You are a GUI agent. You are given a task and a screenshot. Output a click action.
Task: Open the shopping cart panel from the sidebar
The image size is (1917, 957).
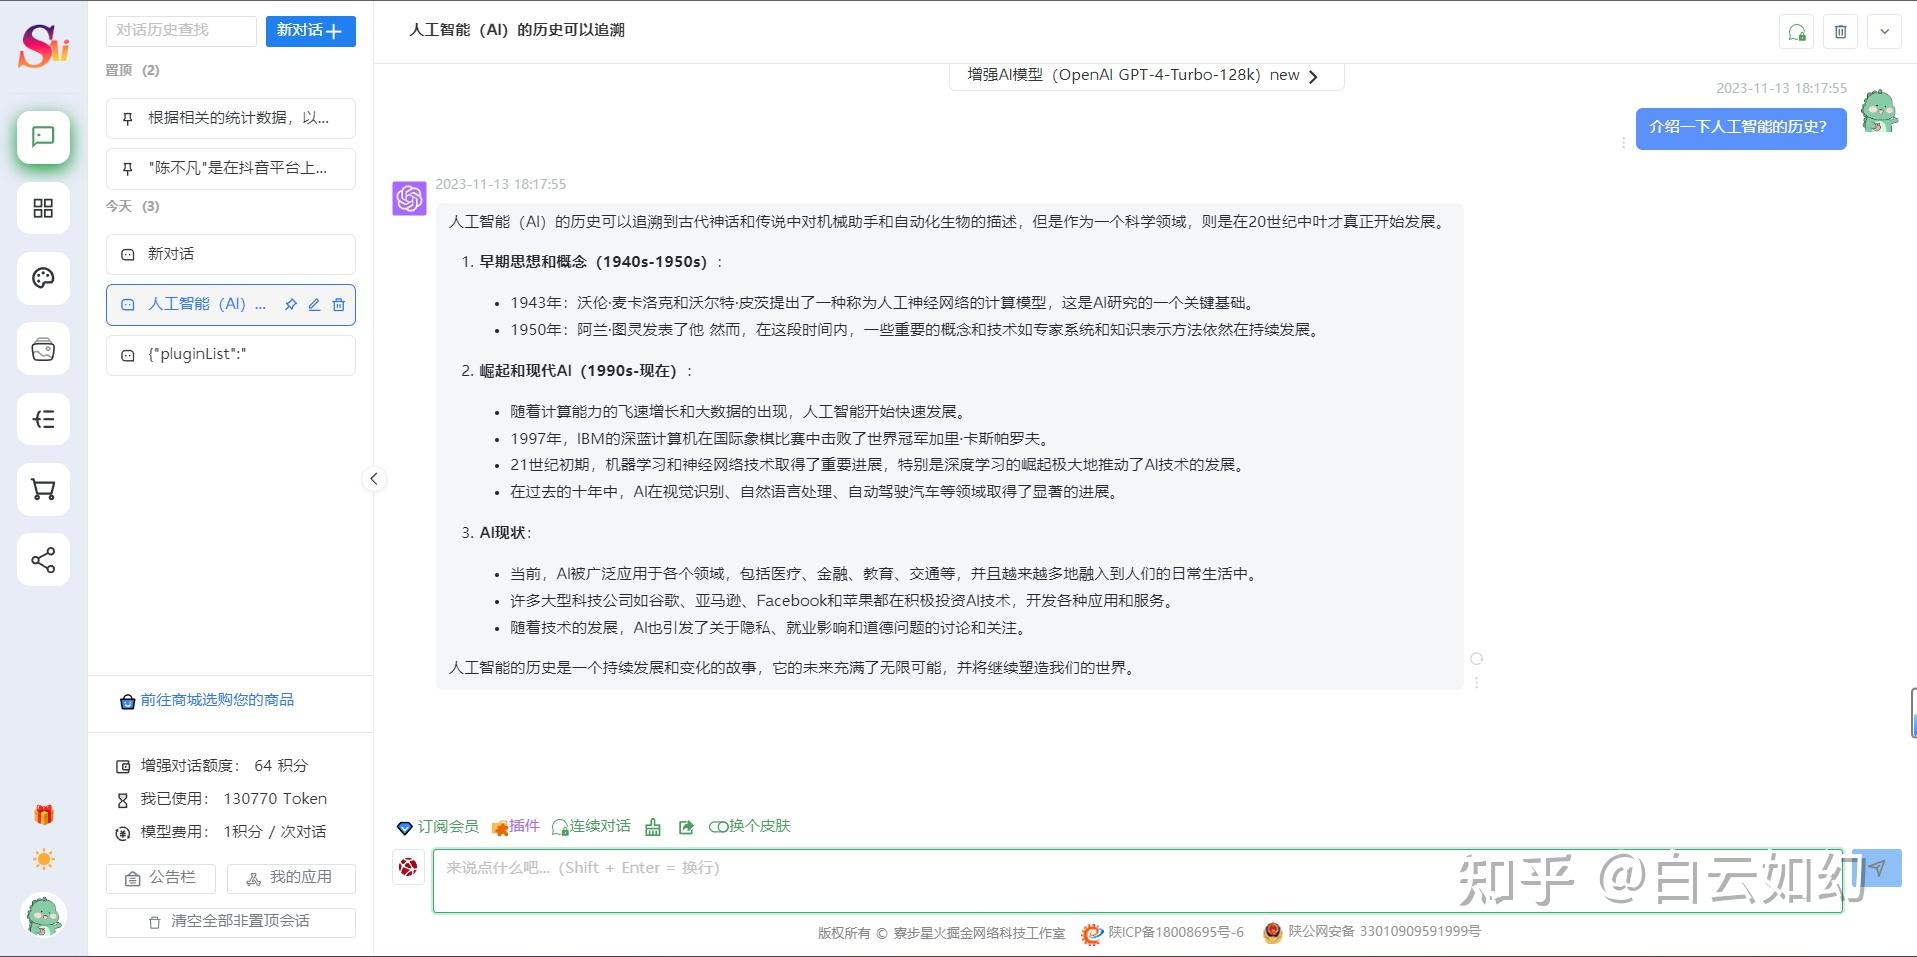[x=43, y=489]
